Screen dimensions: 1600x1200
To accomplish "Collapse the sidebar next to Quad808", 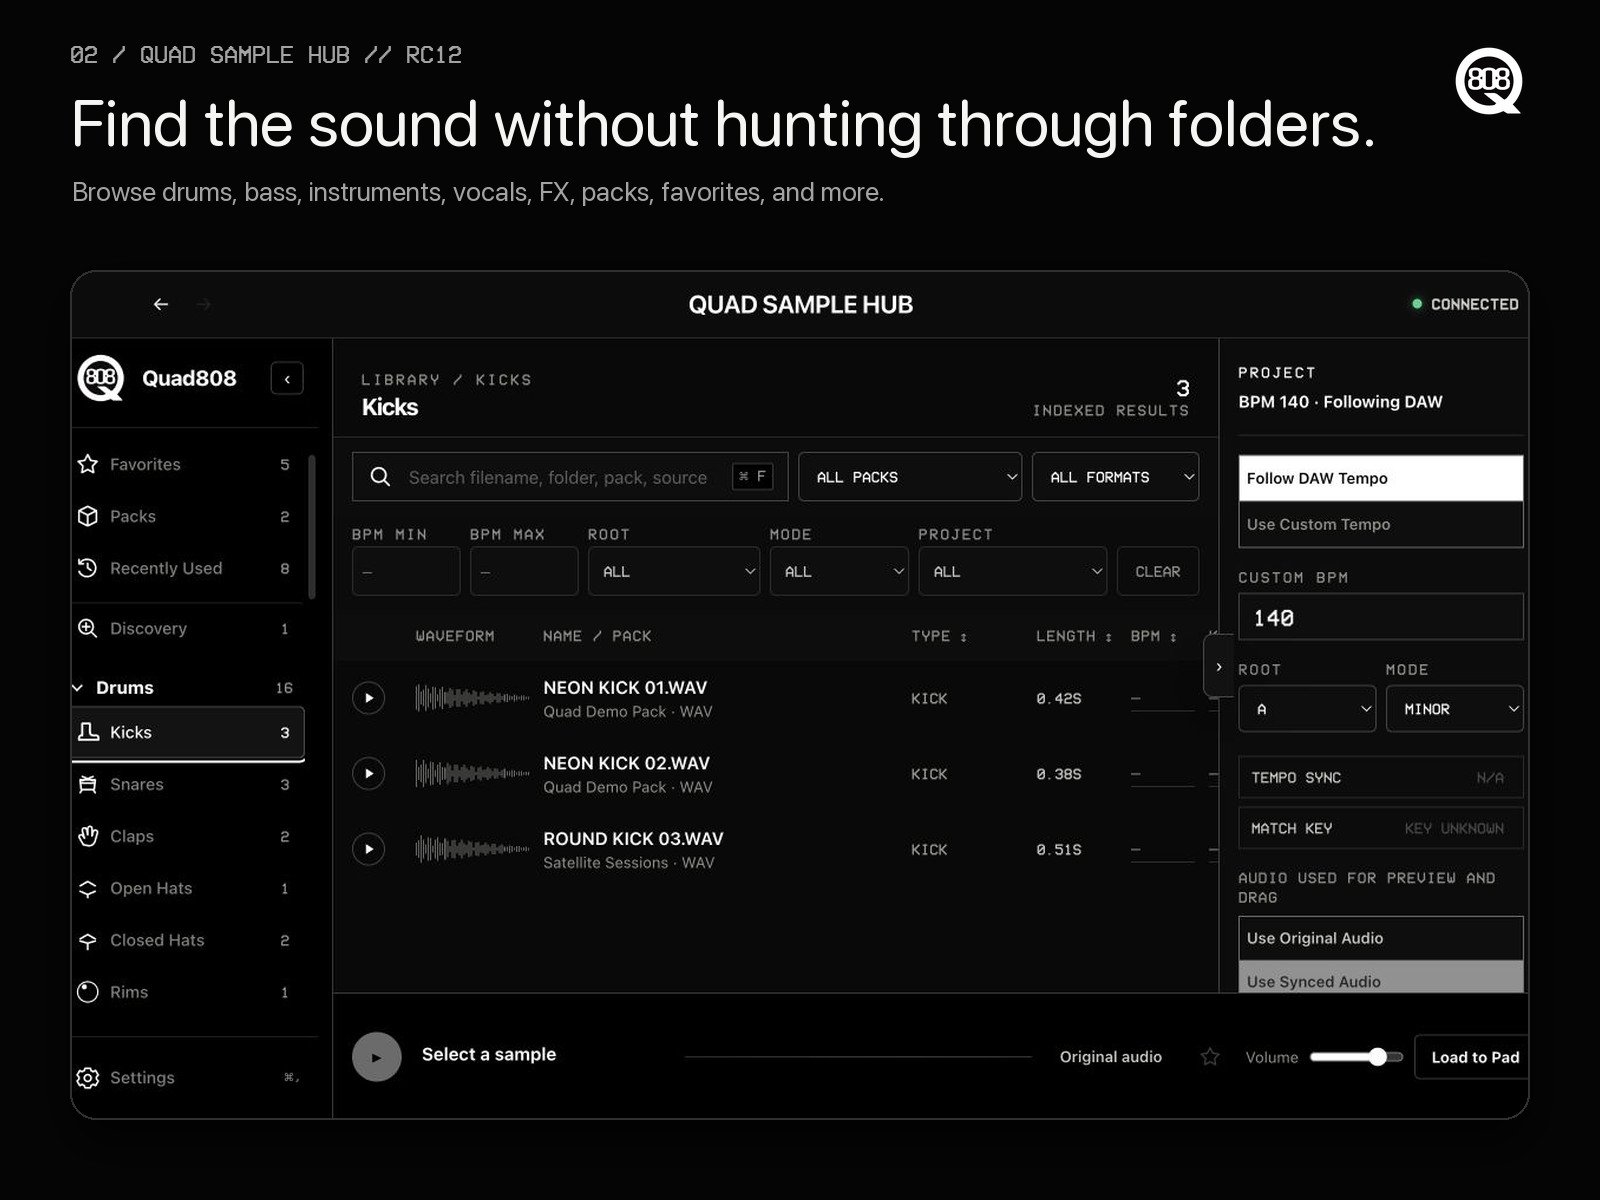I will click(287, 379).
